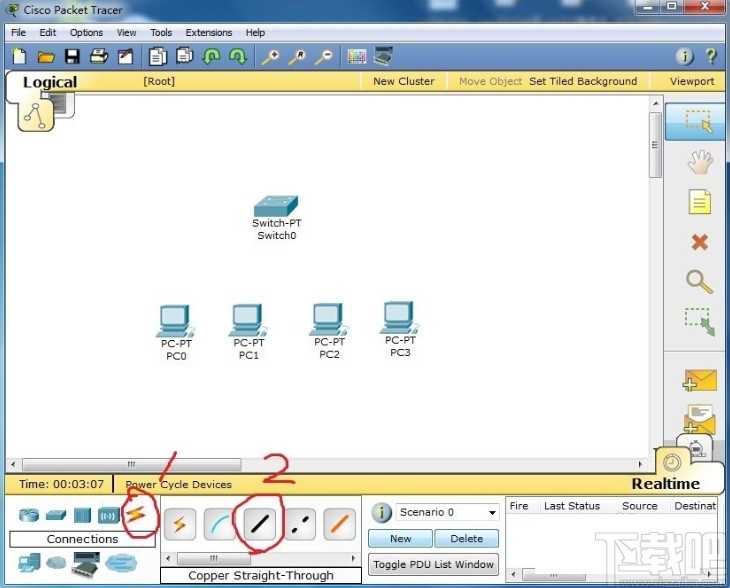The height and width of the screenshot is (588, 730).
Task: Click the Undo green arrow icon
Action: (212, 57)
